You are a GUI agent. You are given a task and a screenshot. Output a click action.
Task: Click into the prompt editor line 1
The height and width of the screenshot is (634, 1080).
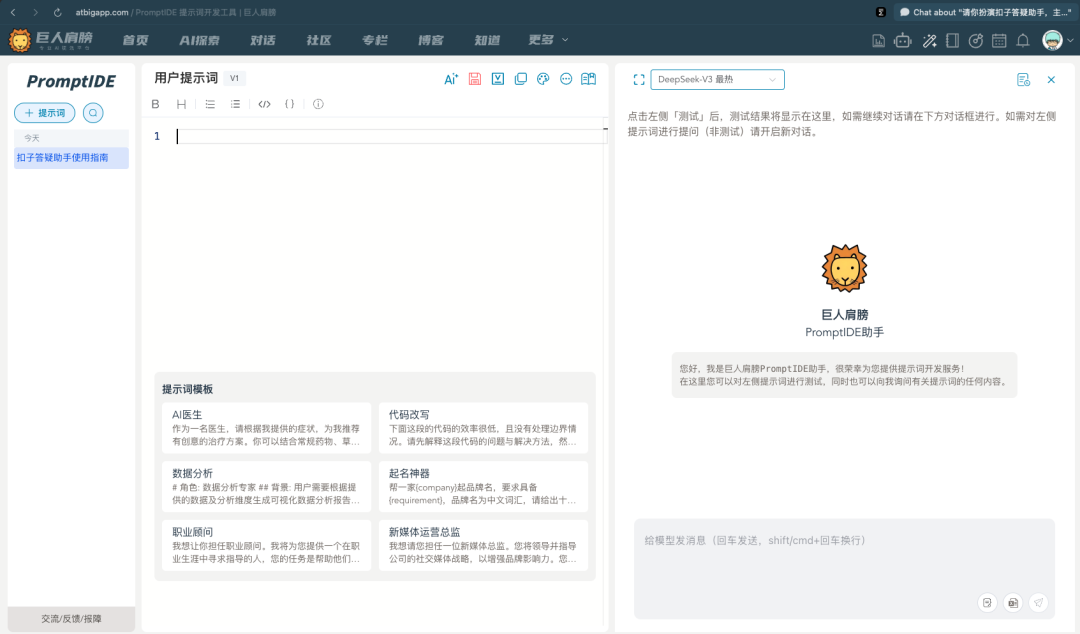point(391,136)
